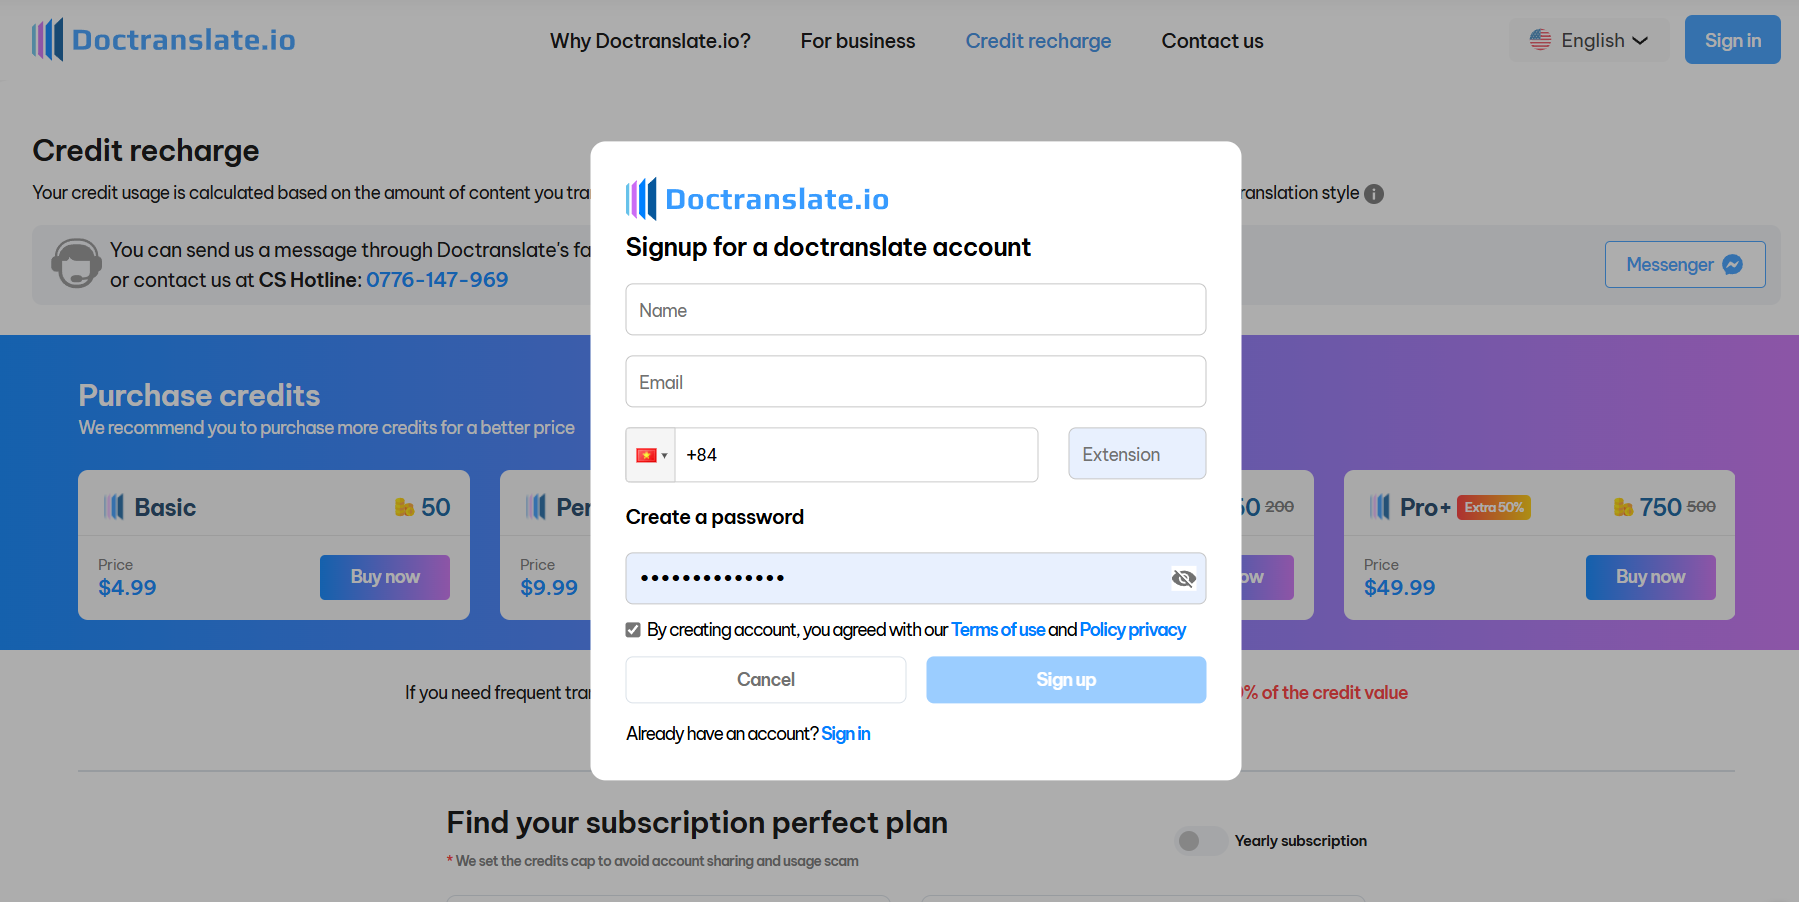
Task: Click the translation style info icon
Action: [1374, 194]
